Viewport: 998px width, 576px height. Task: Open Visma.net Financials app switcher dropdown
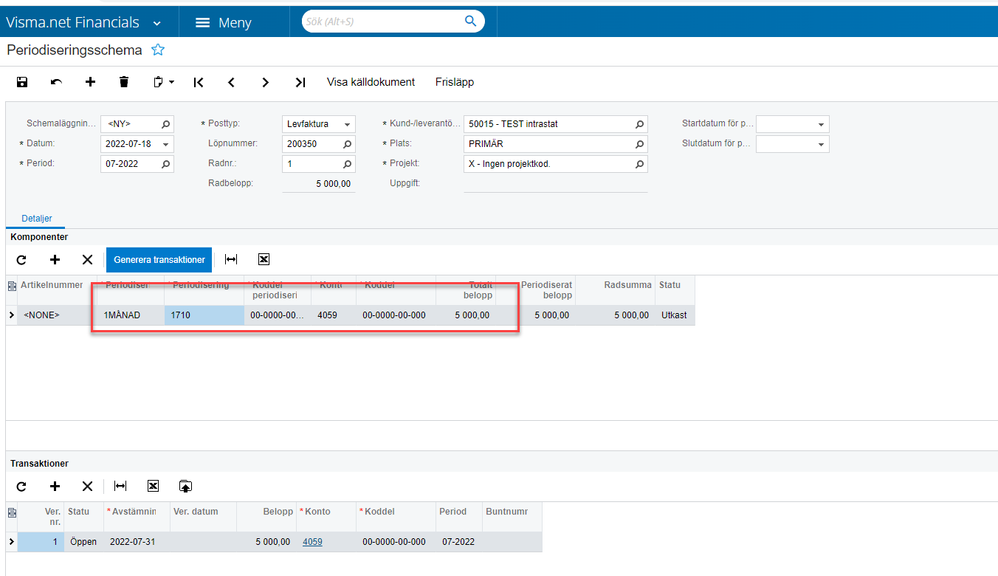pos(158,22)
